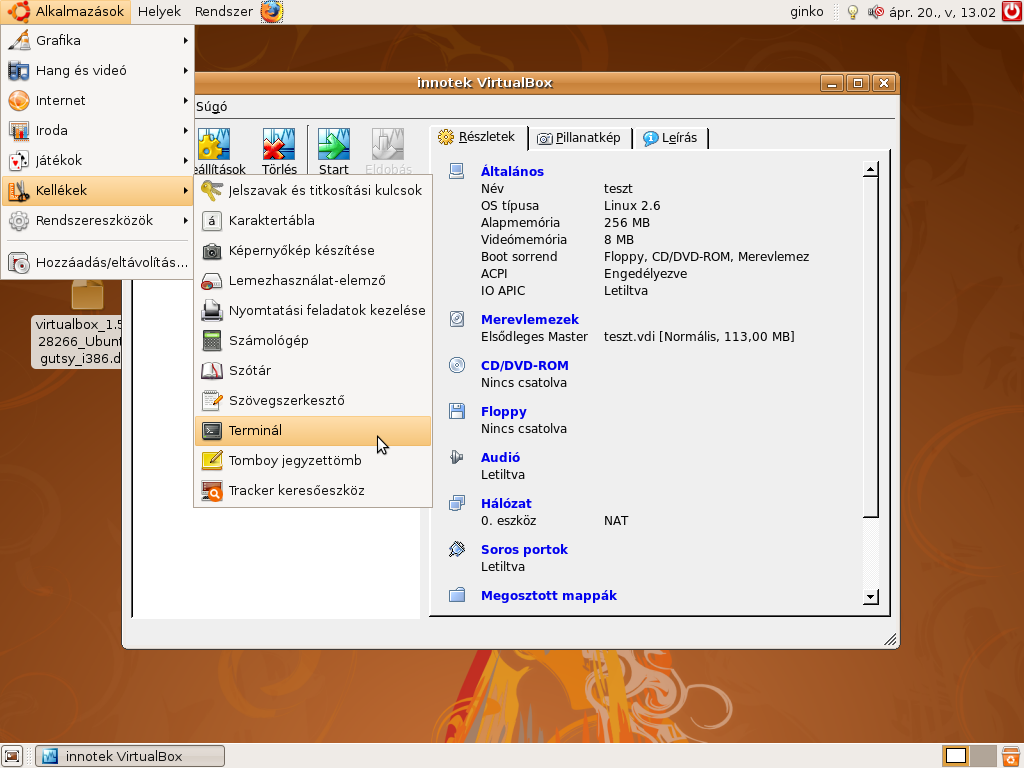Click the Terminál monitor icon
The width and height of the screenshot is (1024, 768).
click(212, 431)
